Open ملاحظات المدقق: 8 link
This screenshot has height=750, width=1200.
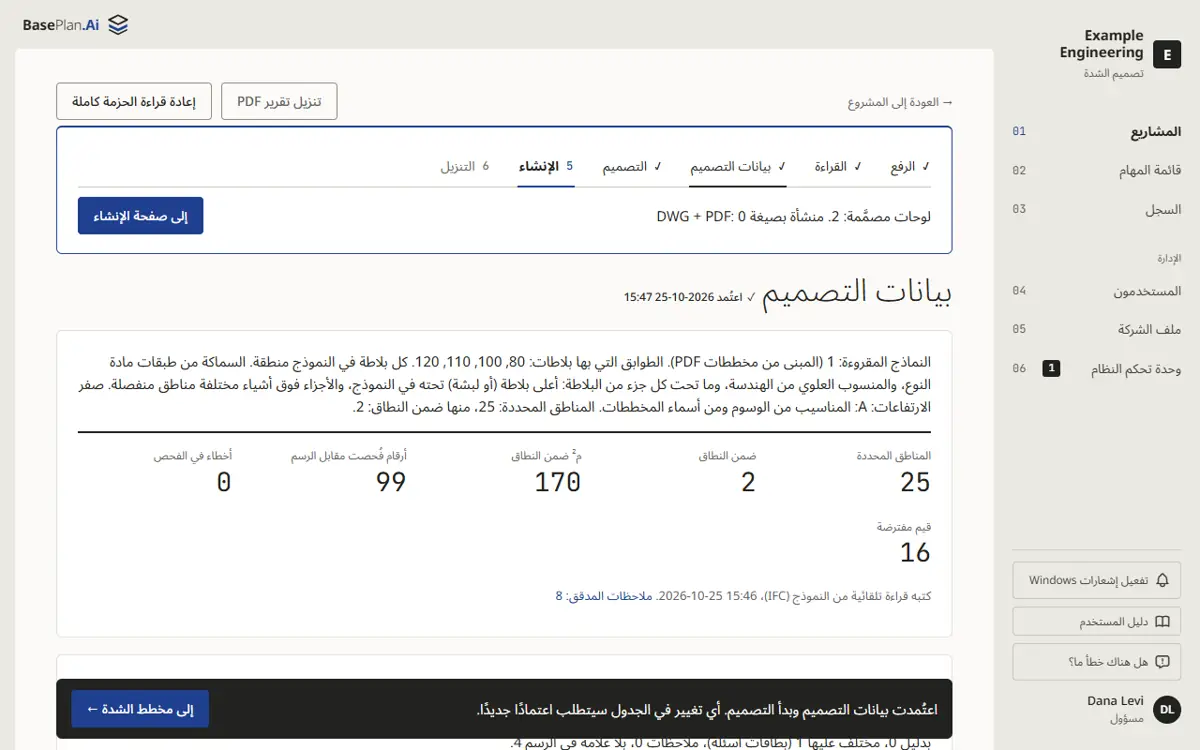(604, 596)
